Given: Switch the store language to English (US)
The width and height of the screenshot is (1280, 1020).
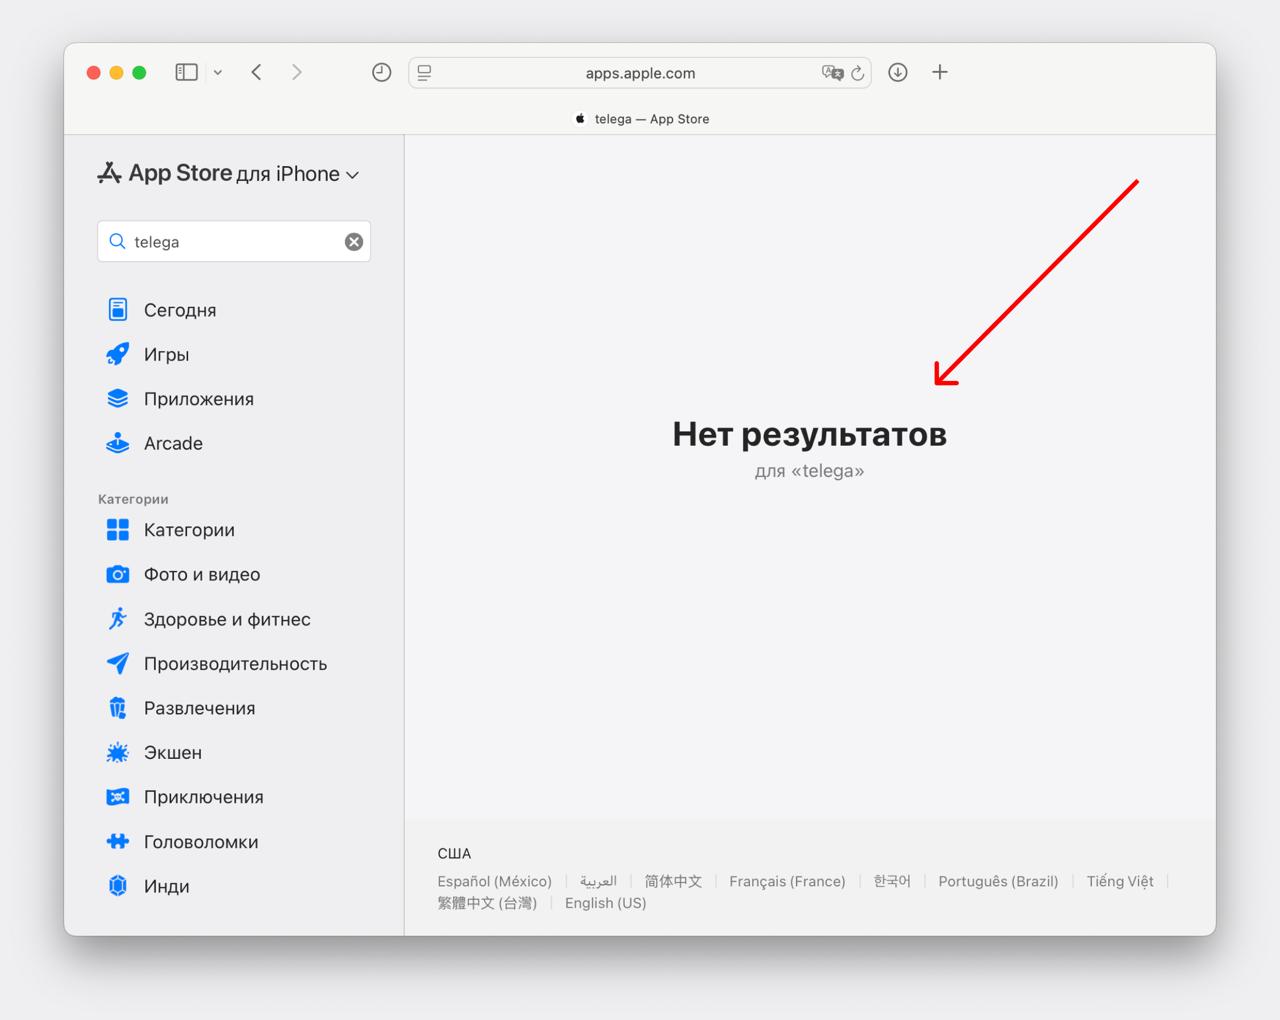Looking at the screenshot, I should (604, 902).
